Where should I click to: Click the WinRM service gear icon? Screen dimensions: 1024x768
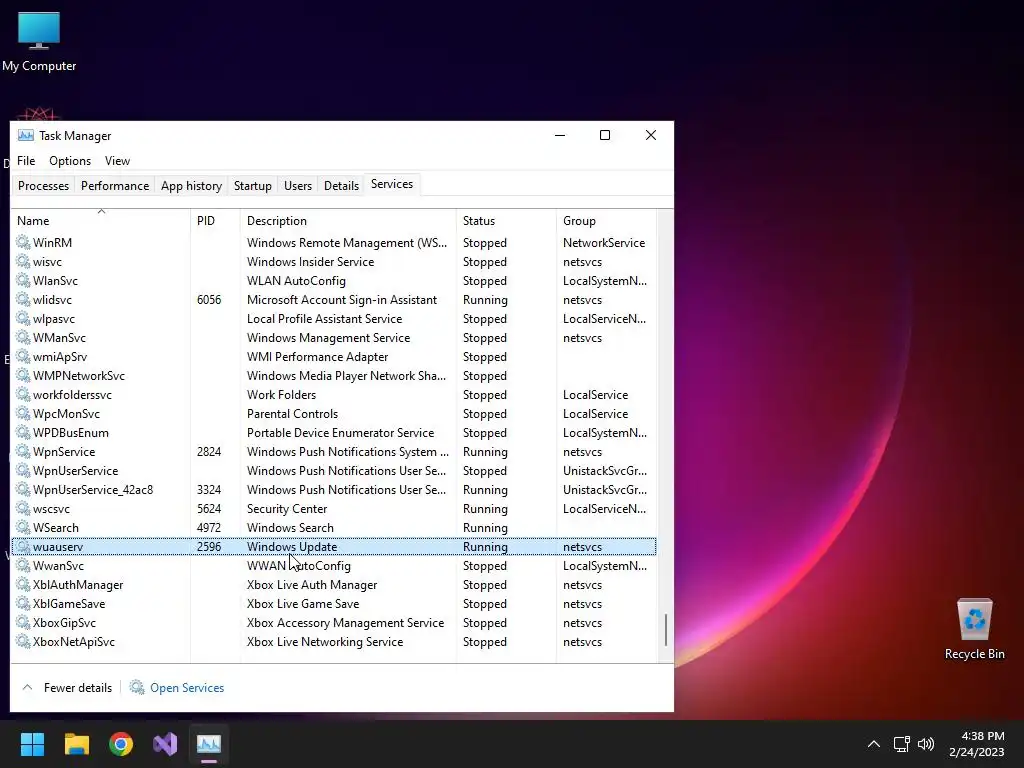click(23, 242)
